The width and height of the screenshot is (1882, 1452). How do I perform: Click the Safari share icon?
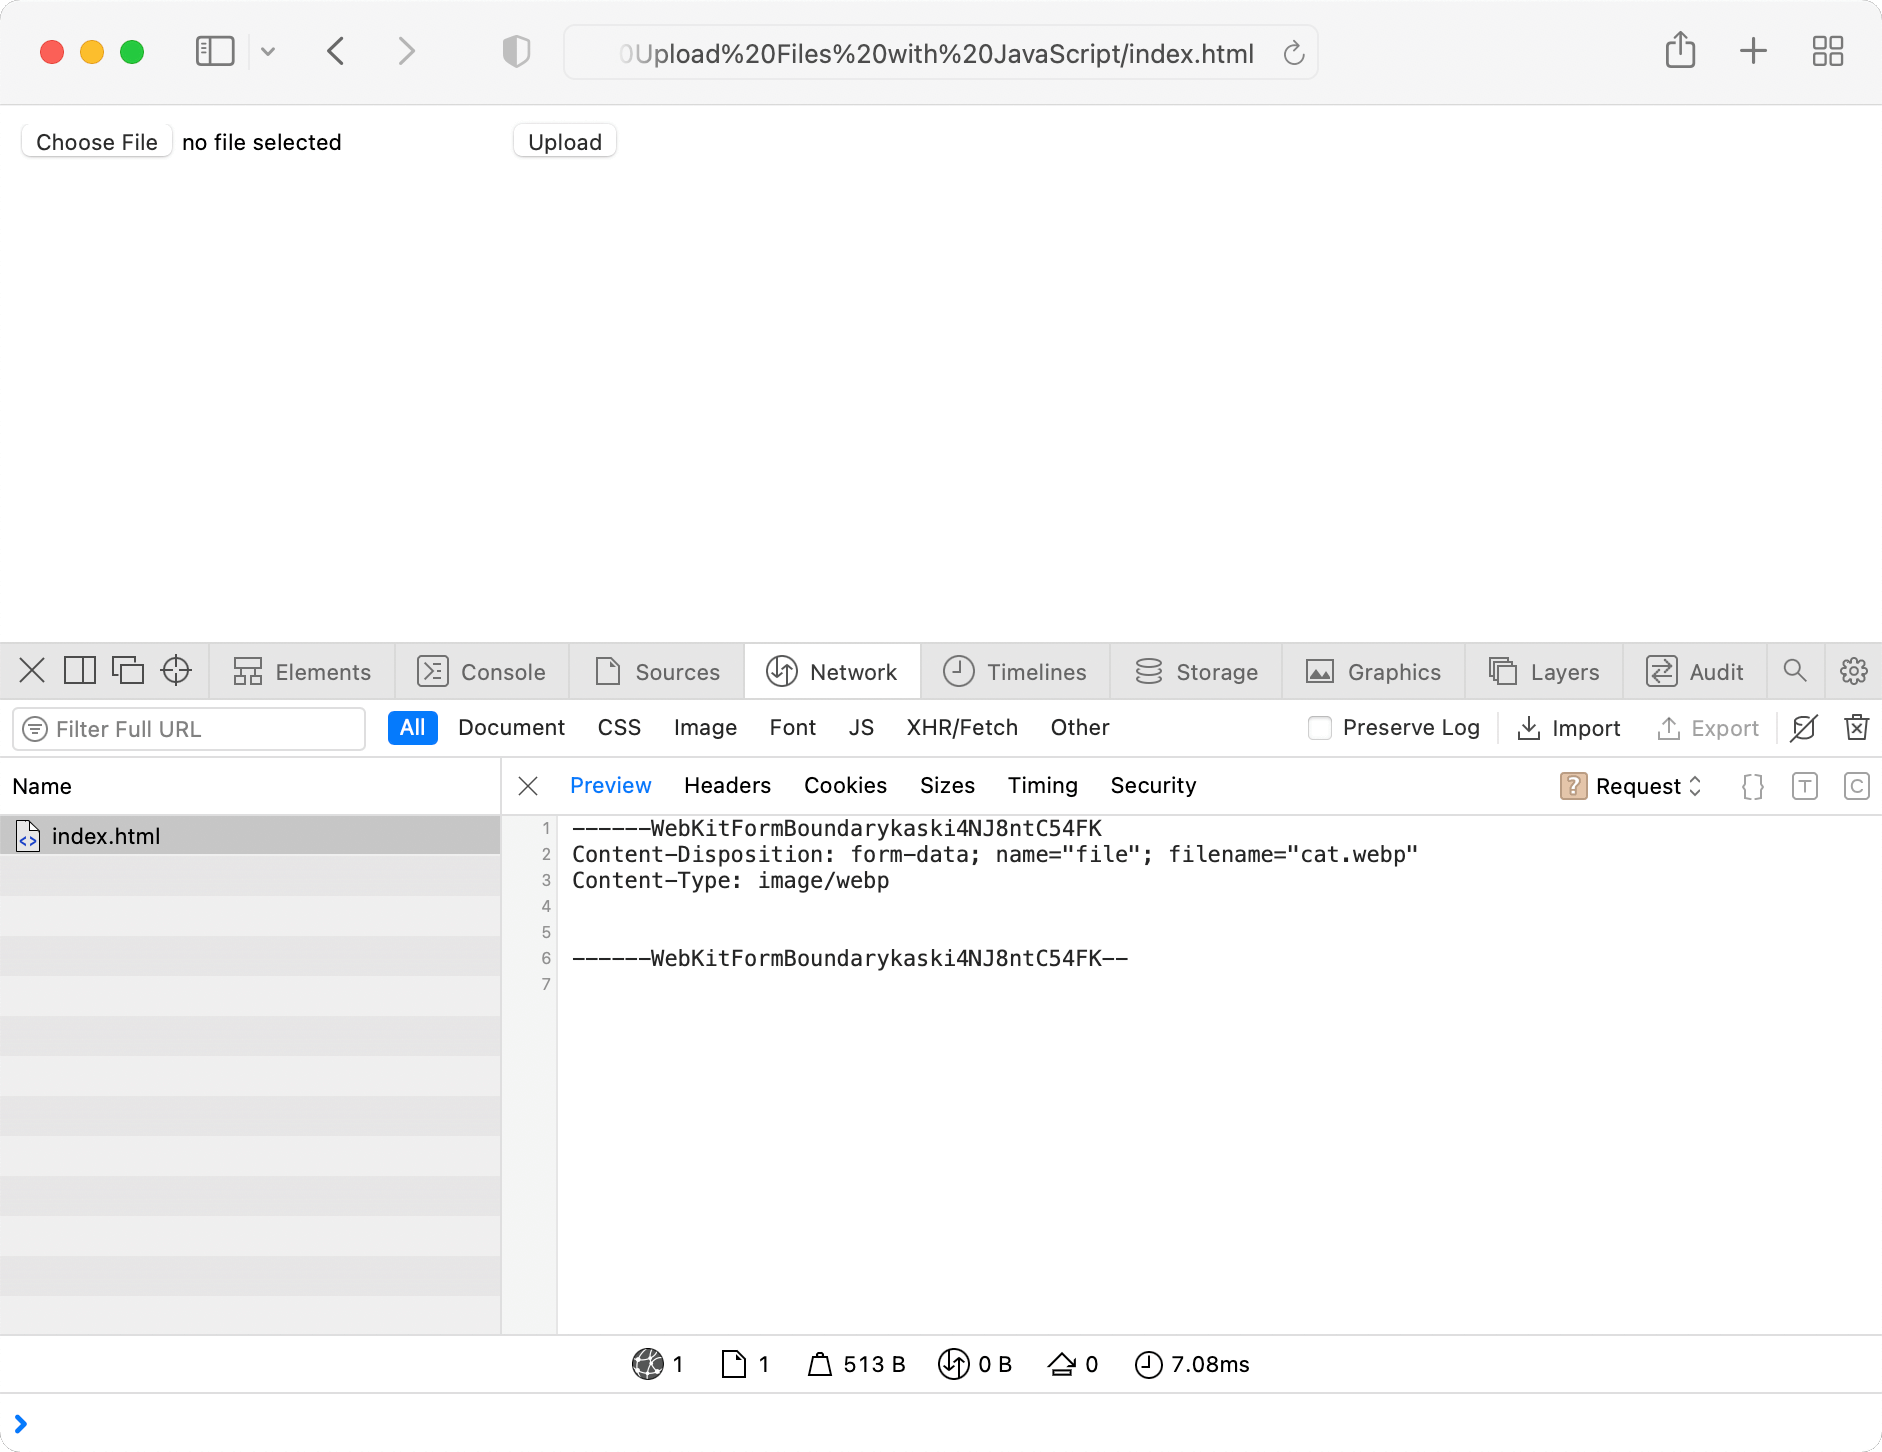(1680, 51)
